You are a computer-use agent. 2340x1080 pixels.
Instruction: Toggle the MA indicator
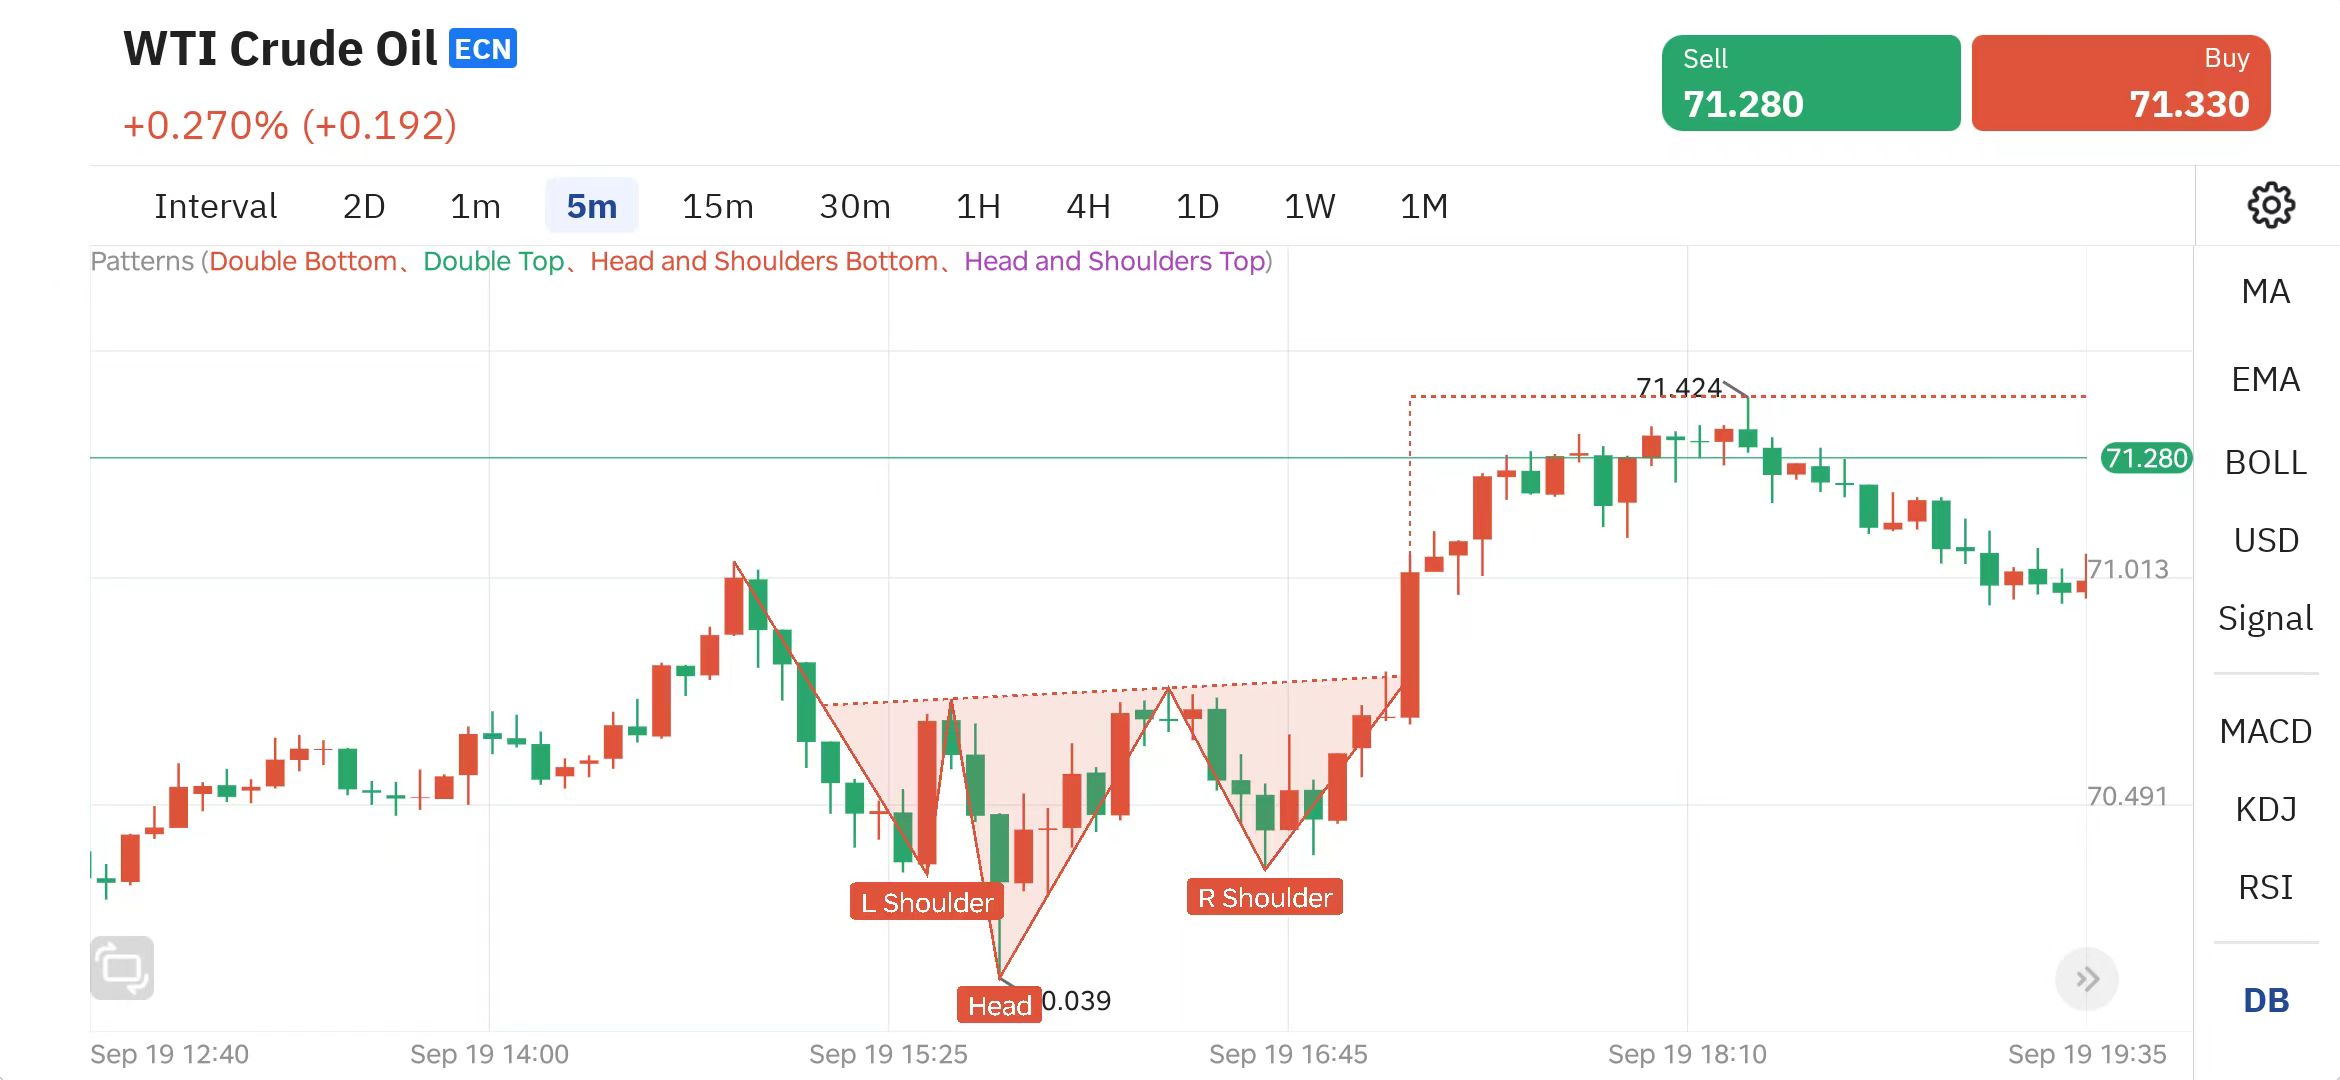click(2265, 292)
